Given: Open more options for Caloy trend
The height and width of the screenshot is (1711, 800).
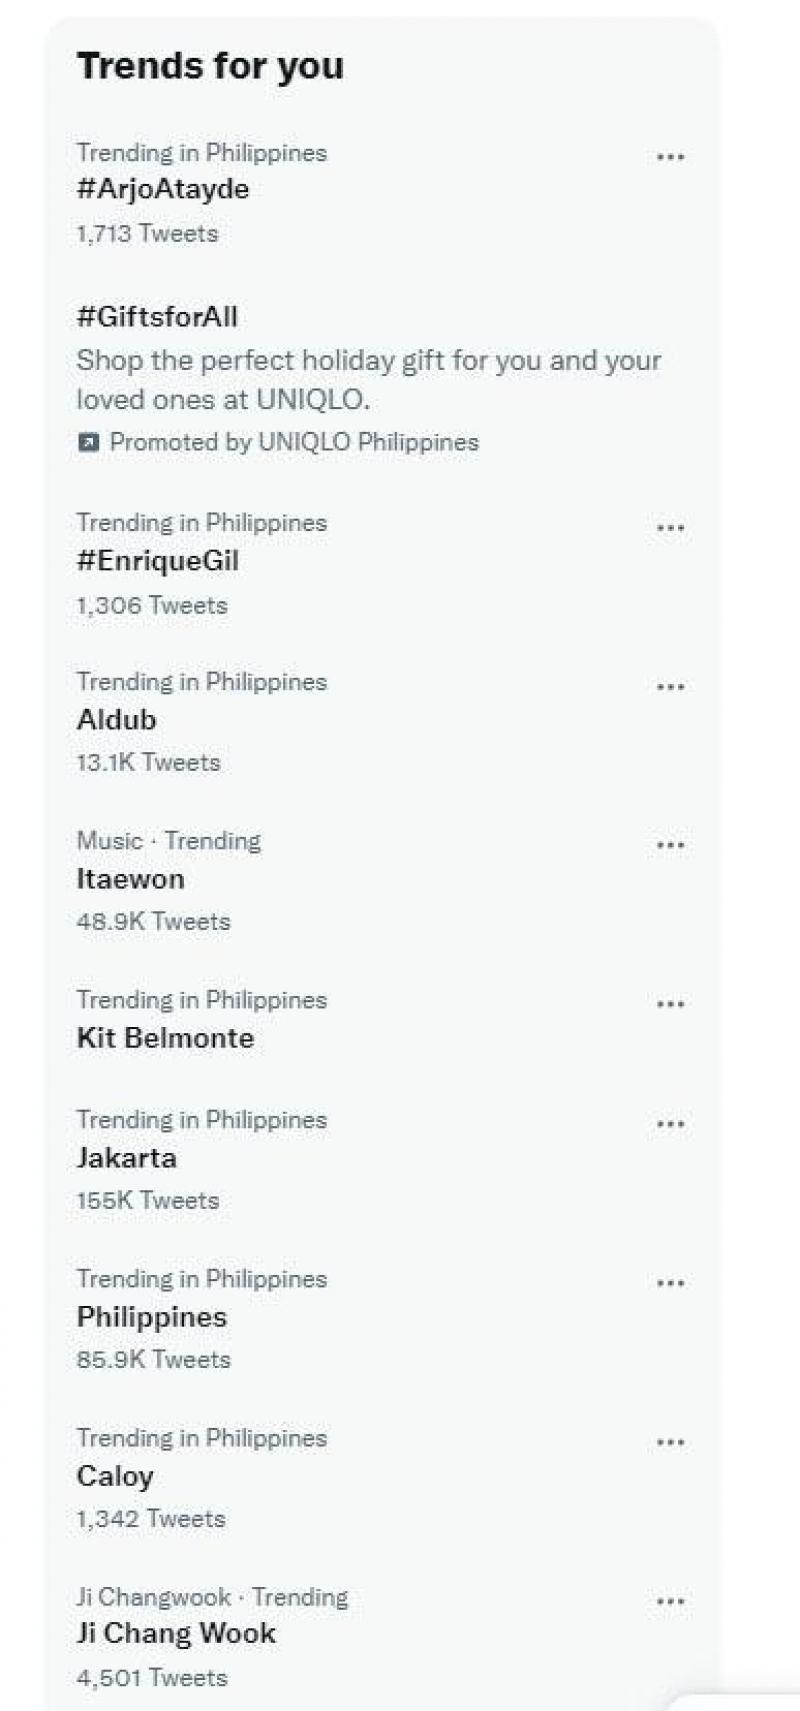Looking at the screenshot, I should 670,1442.
